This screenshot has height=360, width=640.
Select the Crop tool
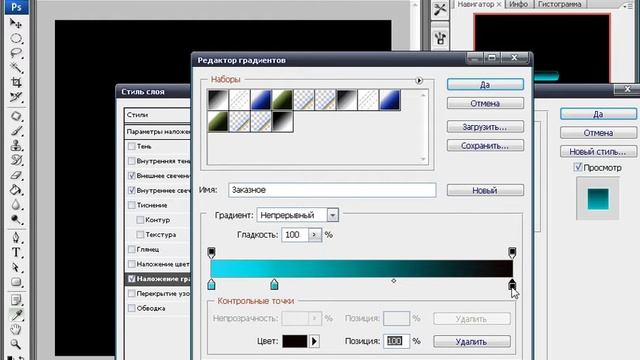[x=16, y=82]
